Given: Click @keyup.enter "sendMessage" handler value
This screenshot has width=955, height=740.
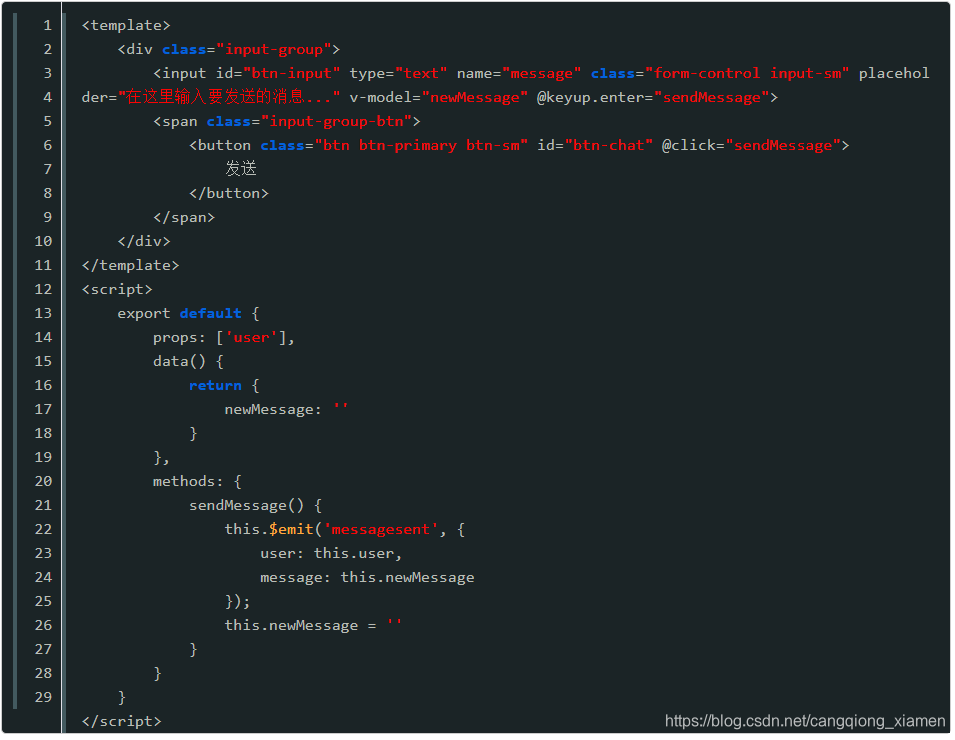Looking at the screenshot, I should (x=711, y=97).
